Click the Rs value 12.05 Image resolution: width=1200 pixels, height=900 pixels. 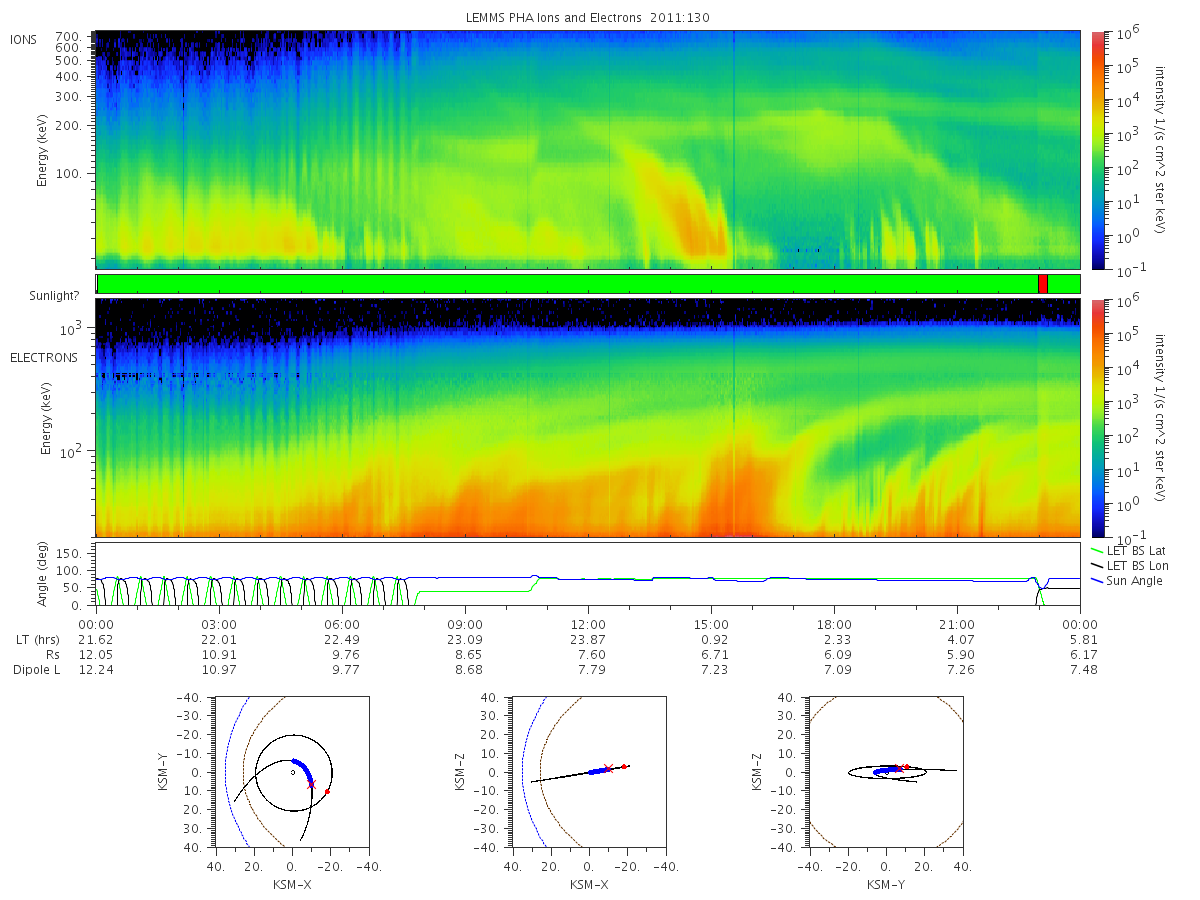tap(96, 654)
